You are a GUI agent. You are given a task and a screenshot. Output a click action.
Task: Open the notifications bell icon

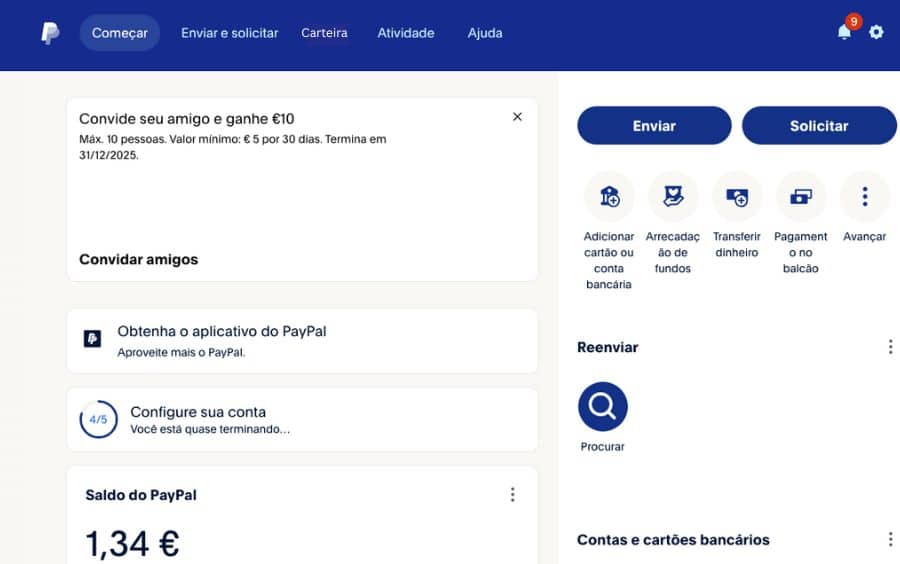(x=844, y=32)
